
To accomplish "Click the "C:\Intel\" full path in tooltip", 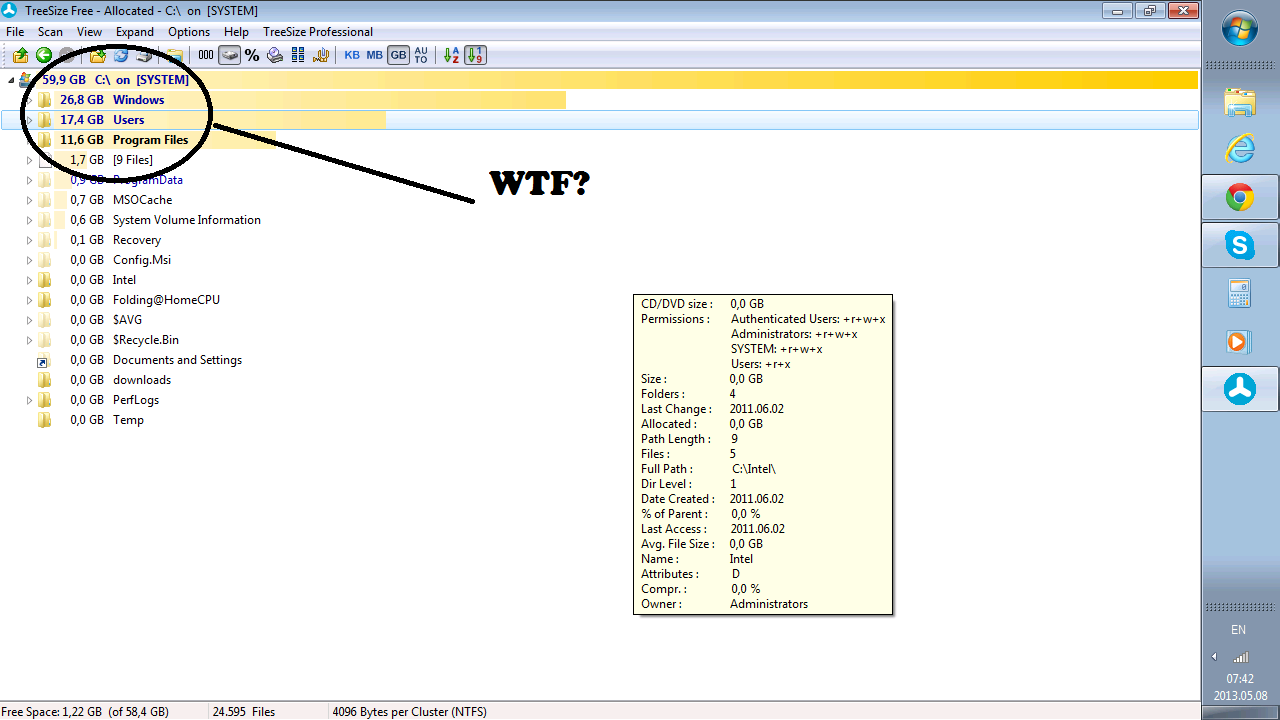I will pyautogui.click(x=754, y=469).
